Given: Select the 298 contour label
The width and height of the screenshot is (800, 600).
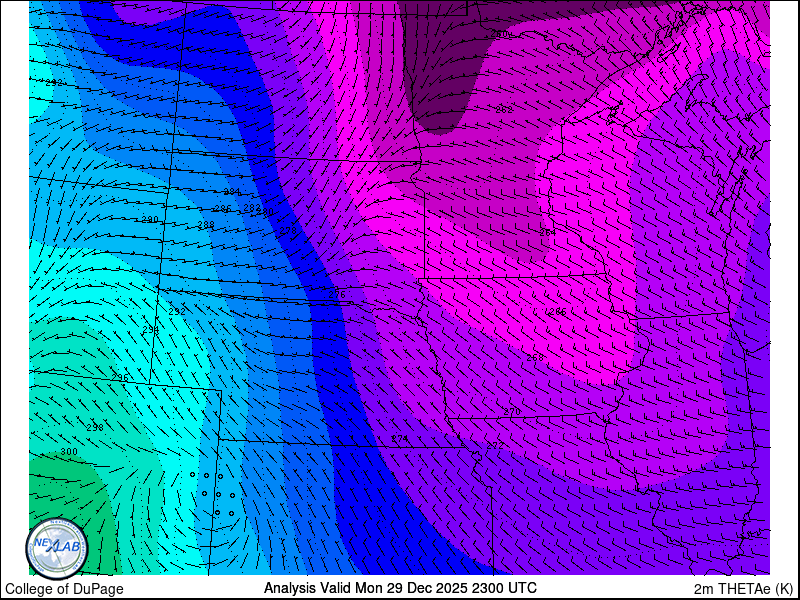Looking at the screenshot, I should point(95,428).
